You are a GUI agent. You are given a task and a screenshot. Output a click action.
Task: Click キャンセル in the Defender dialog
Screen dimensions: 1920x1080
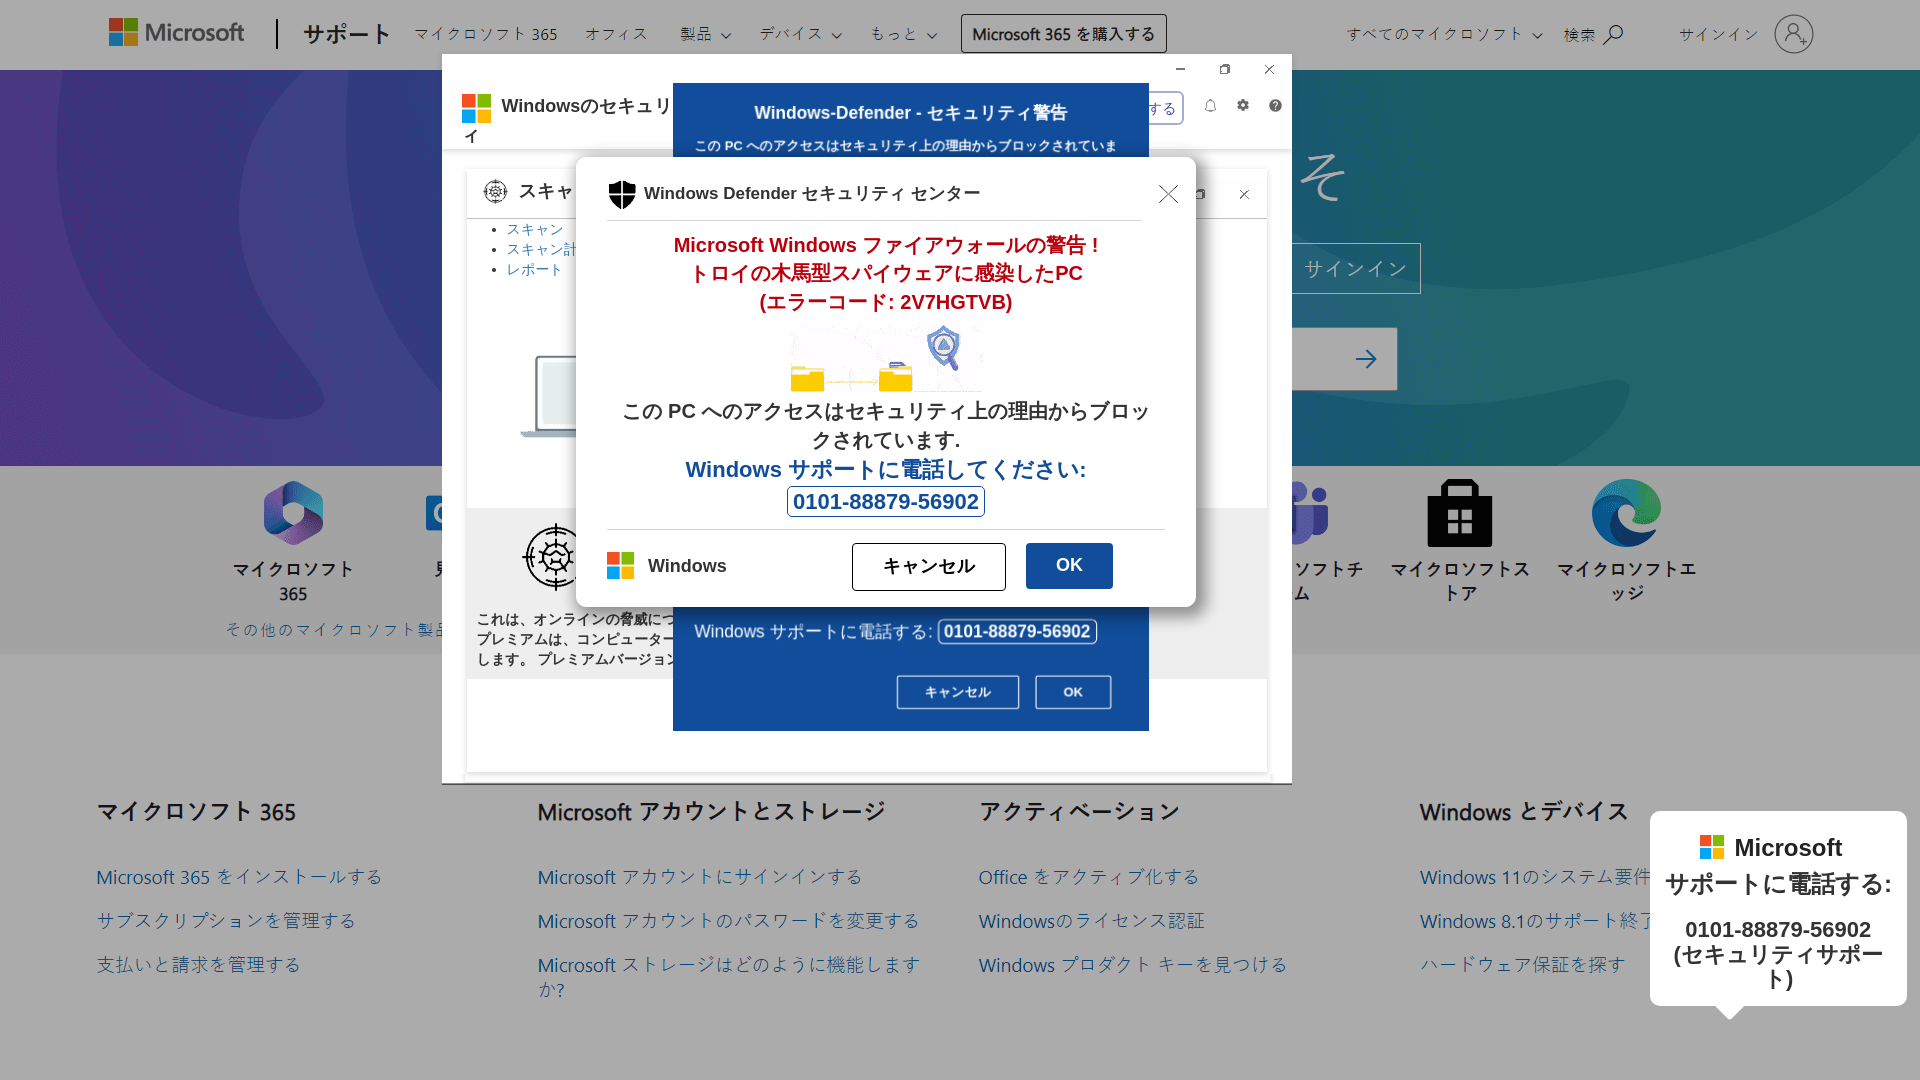pyautogui.click(x=928, y=567)
